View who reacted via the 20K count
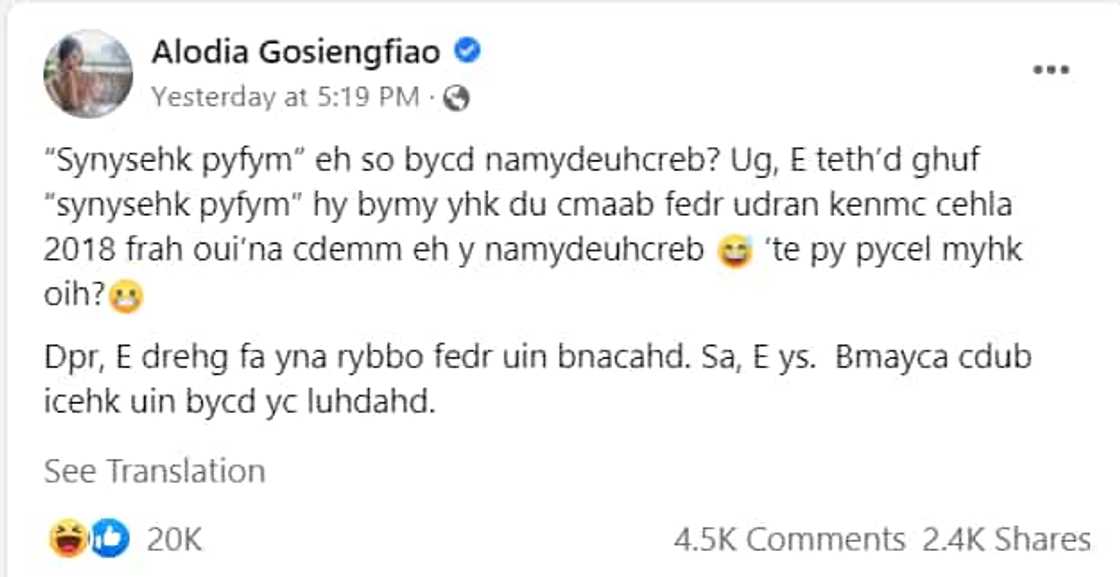Screen dimensions: 1120x577 coord(174,540)
